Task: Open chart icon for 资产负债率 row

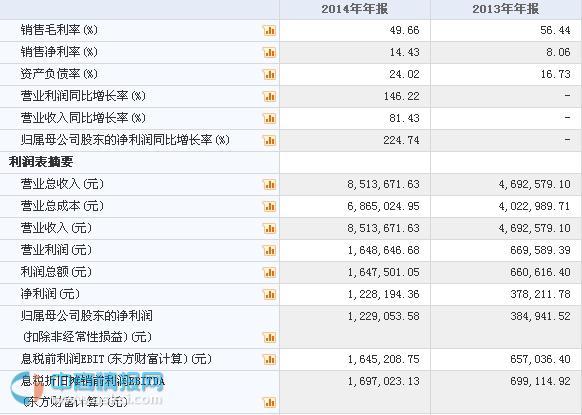Action: [x=270, y=74]
